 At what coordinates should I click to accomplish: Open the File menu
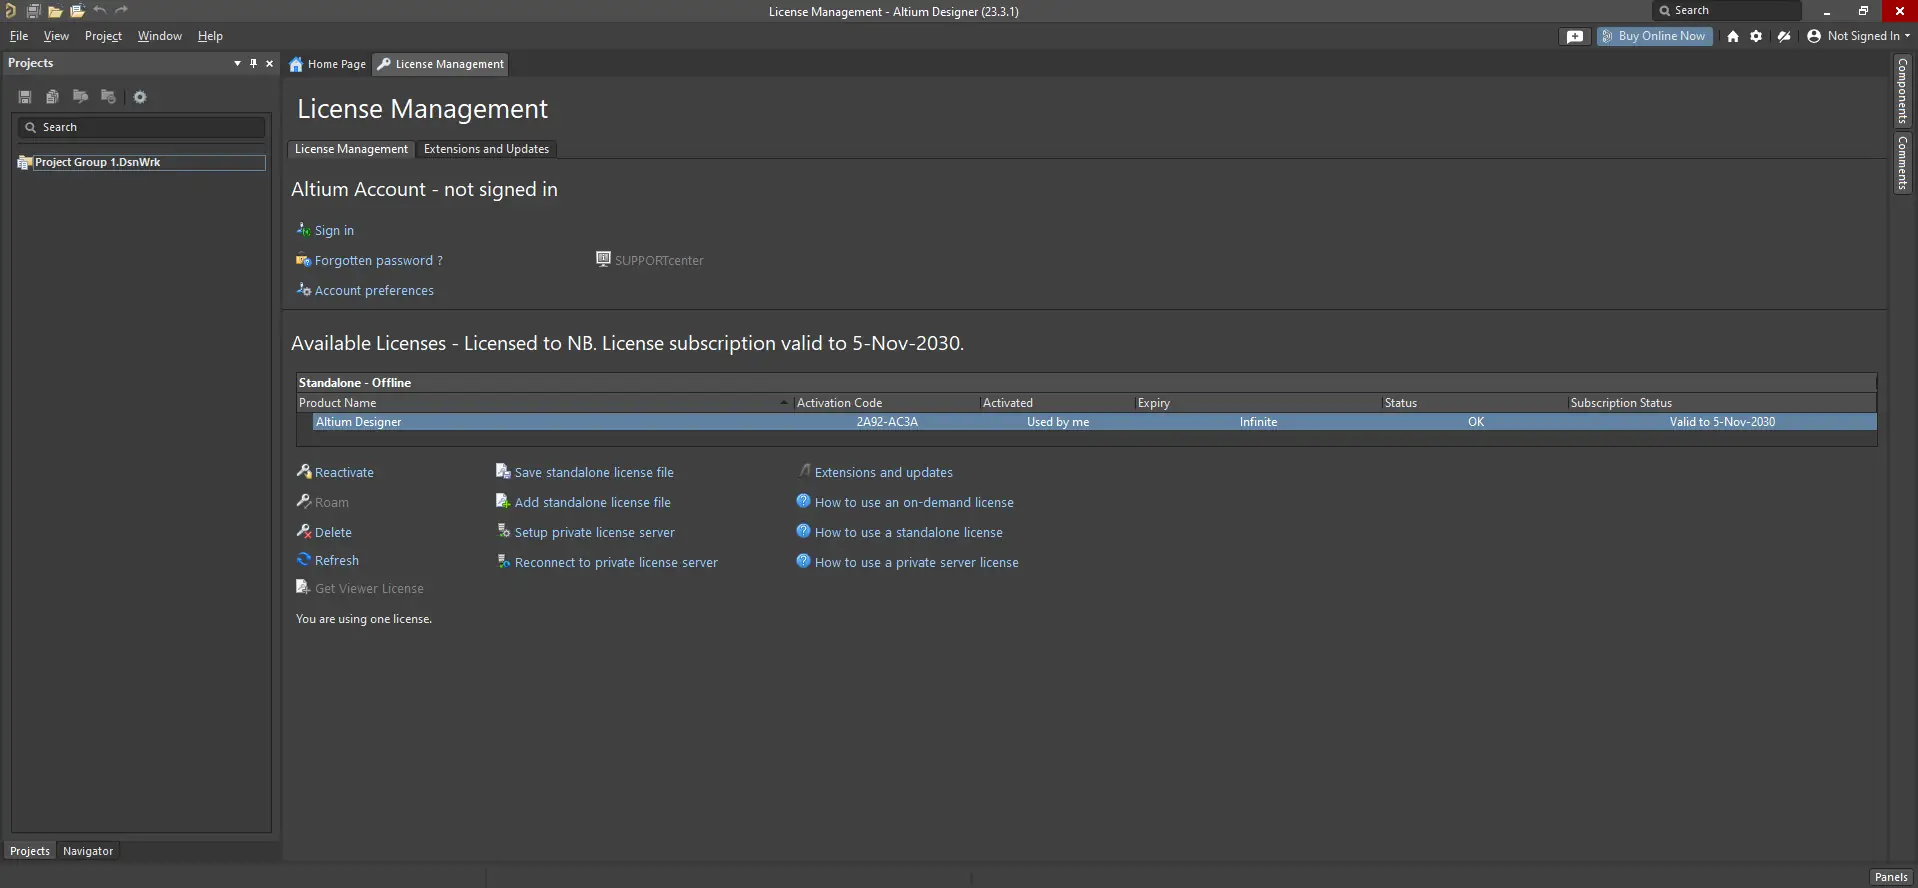coord(19,36)
